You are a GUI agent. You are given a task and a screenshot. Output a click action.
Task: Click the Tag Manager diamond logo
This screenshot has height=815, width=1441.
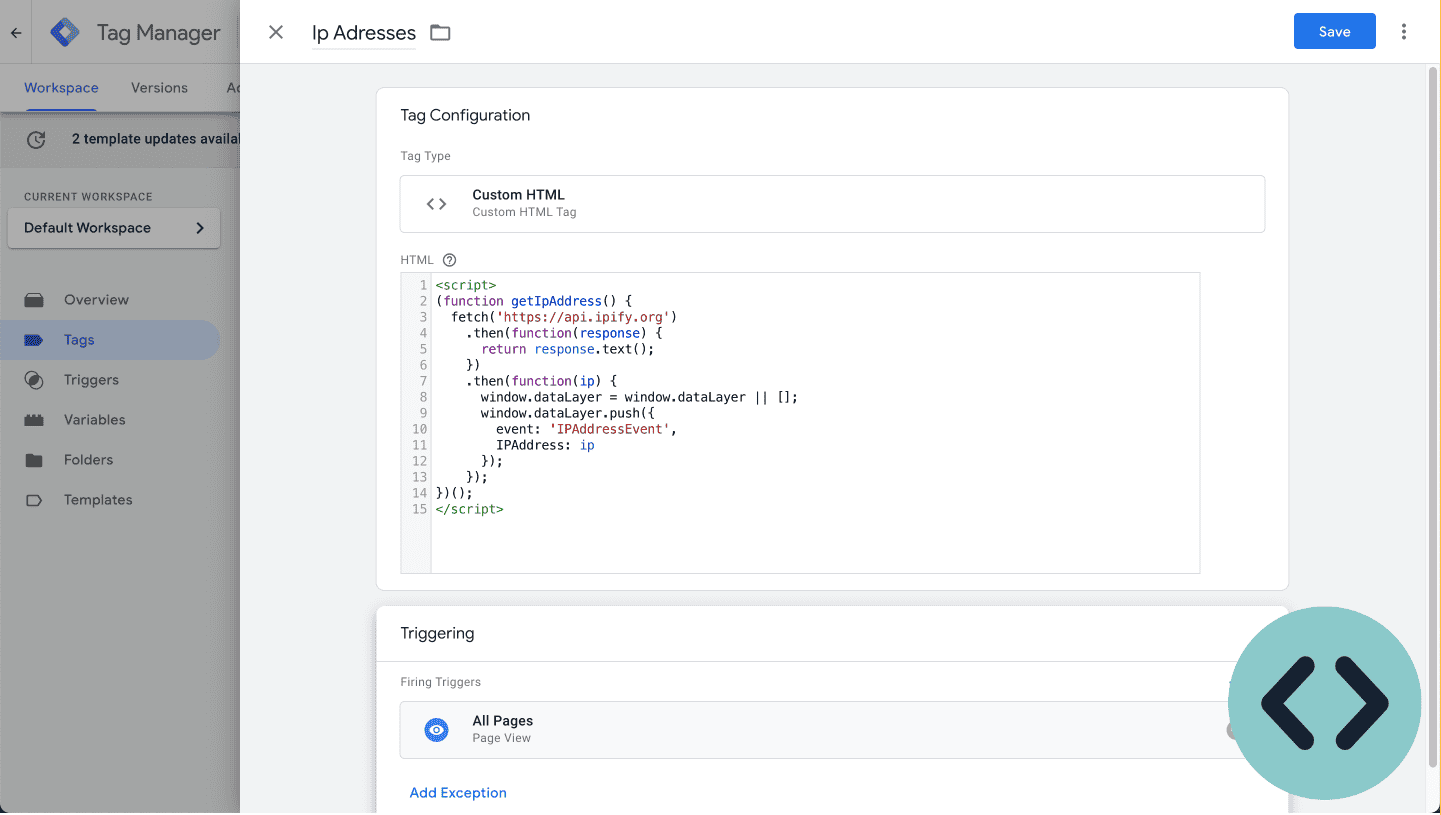(x=63, y=31)
